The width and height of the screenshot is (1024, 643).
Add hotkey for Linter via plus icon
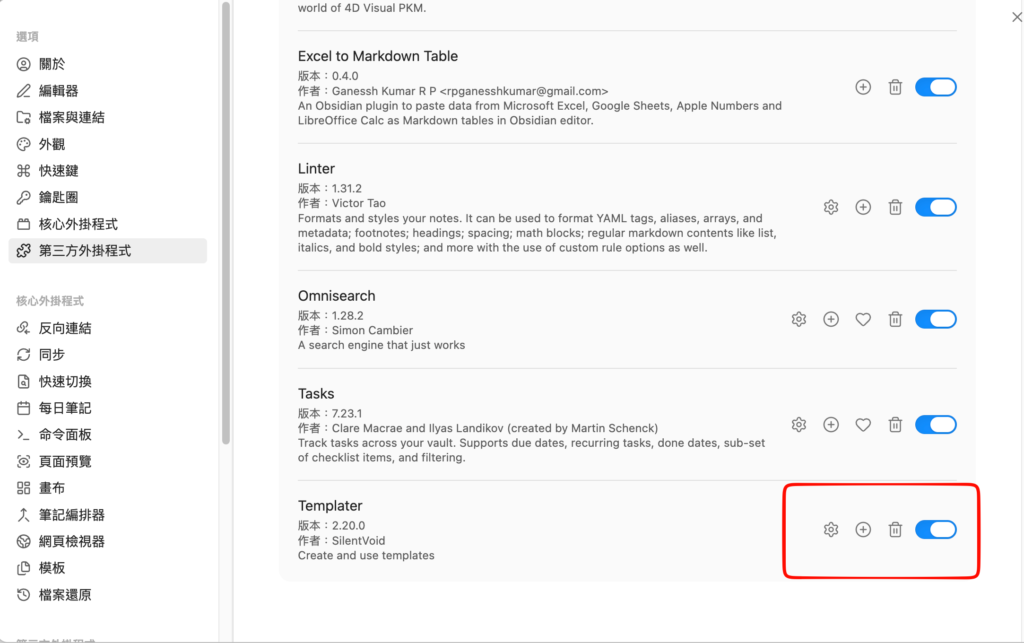click(863, 207)
